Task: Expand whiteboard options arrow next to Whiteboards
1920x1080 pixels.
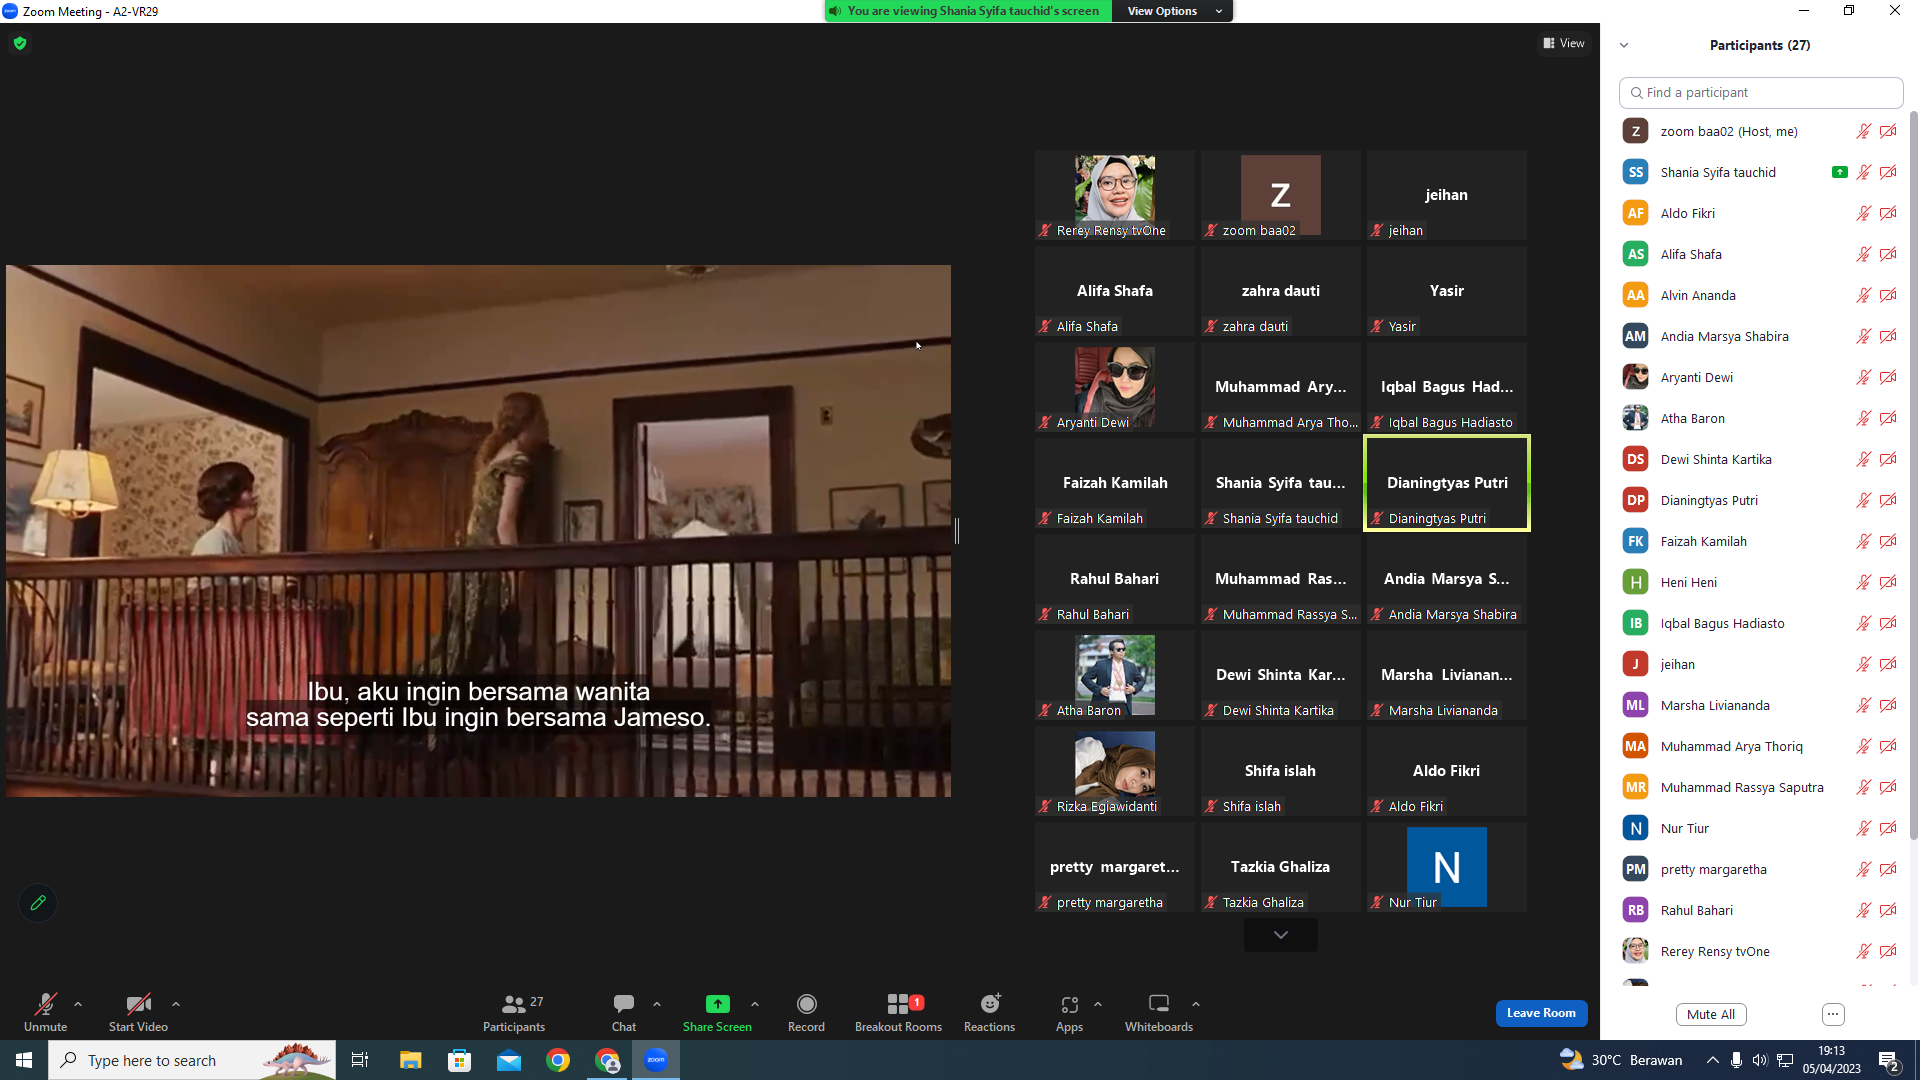Action: click(x=1196, y=1004)
